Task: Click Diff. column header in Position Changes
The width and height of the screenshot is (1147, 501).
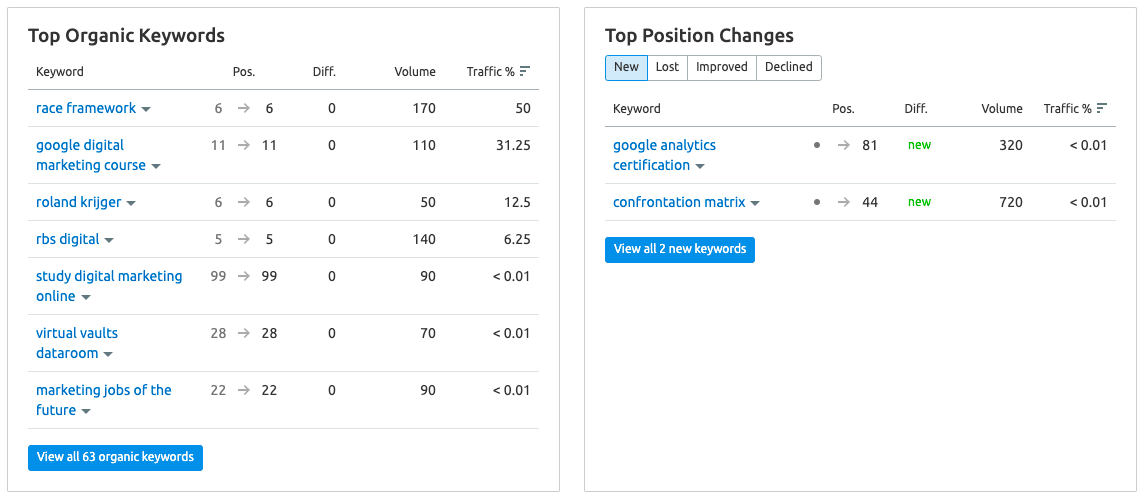Action: [x=916, y=108]
